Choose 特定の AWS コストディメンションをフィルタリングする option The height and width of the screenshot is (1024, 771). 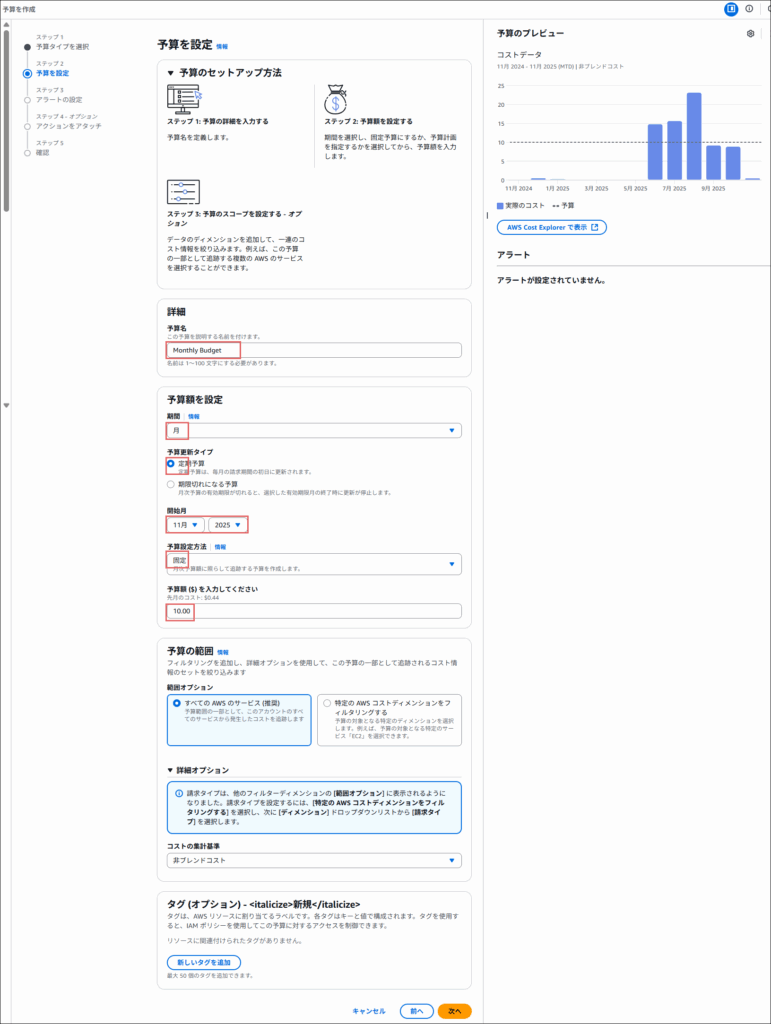tap(326, 704)
